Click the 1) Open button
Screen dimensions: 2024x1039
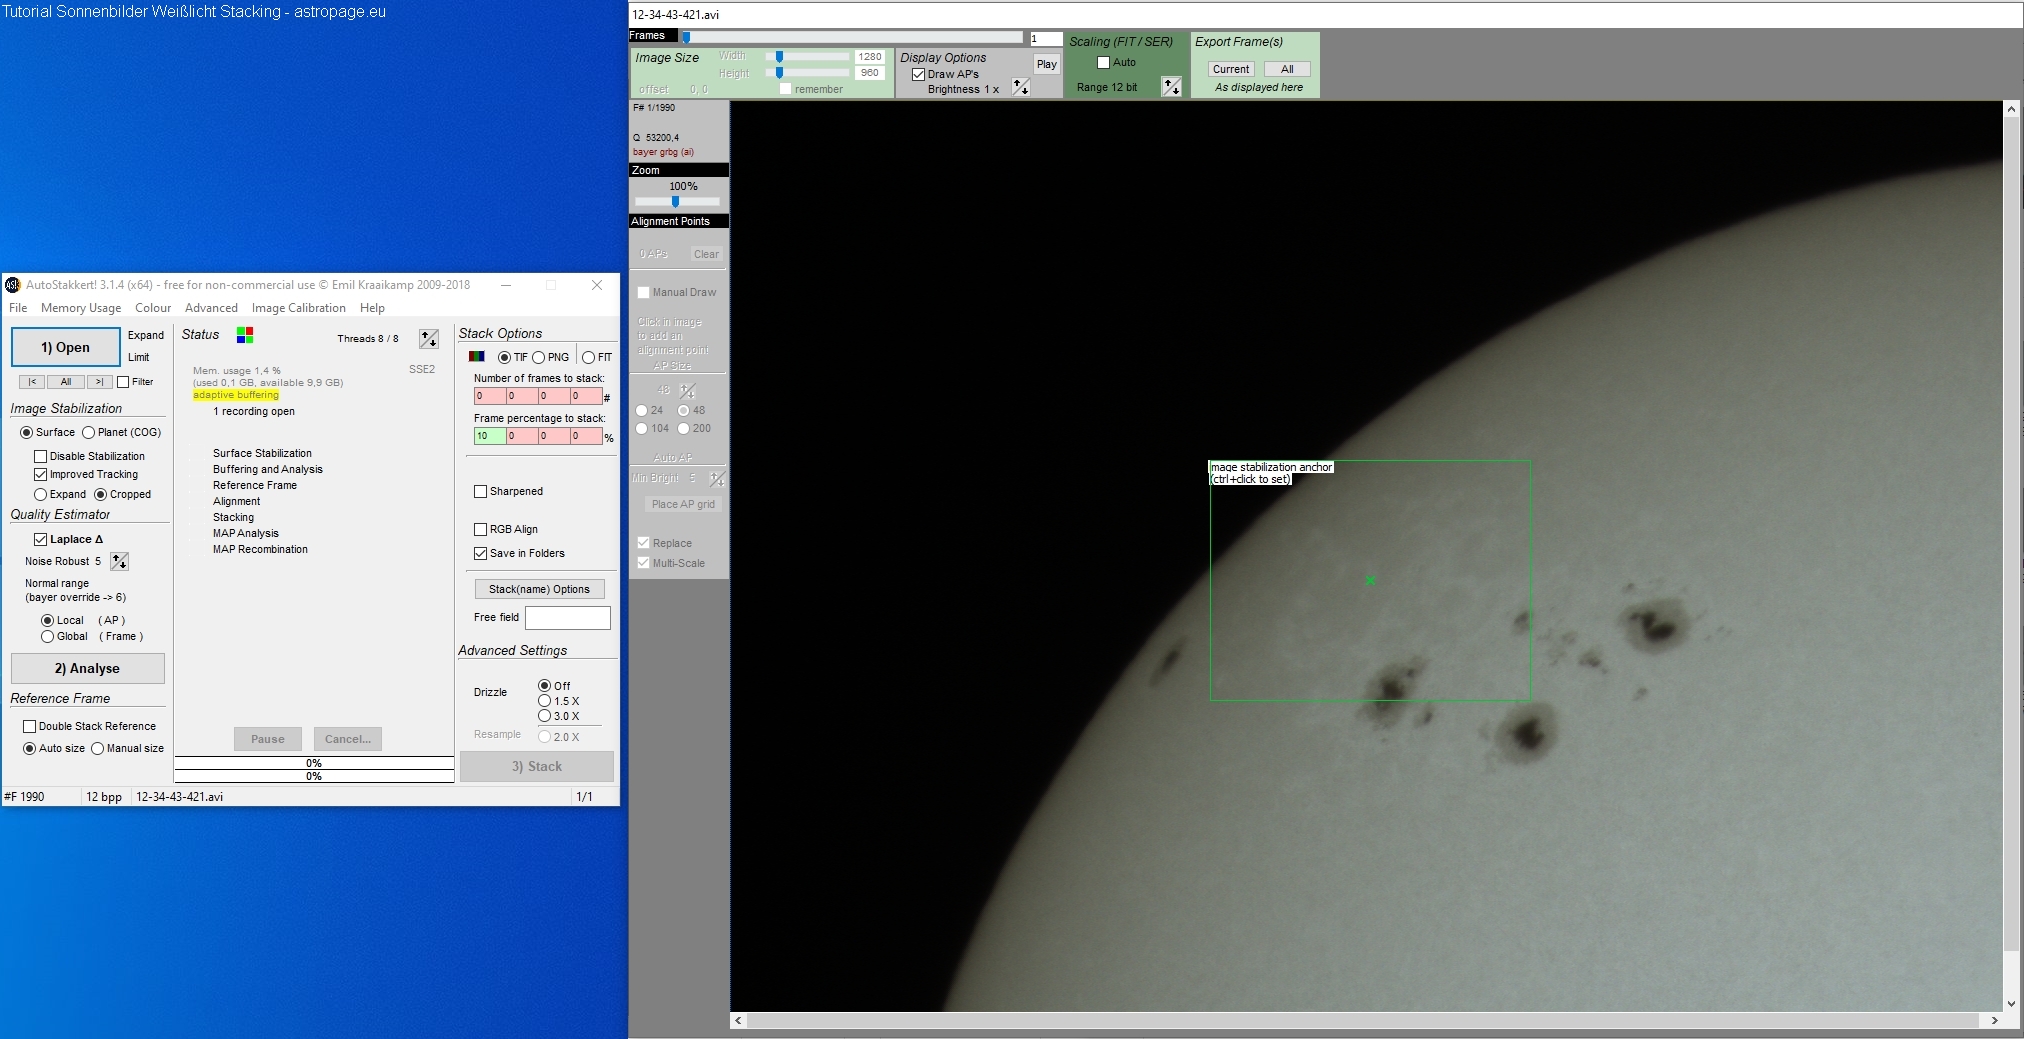pos(66,347)
